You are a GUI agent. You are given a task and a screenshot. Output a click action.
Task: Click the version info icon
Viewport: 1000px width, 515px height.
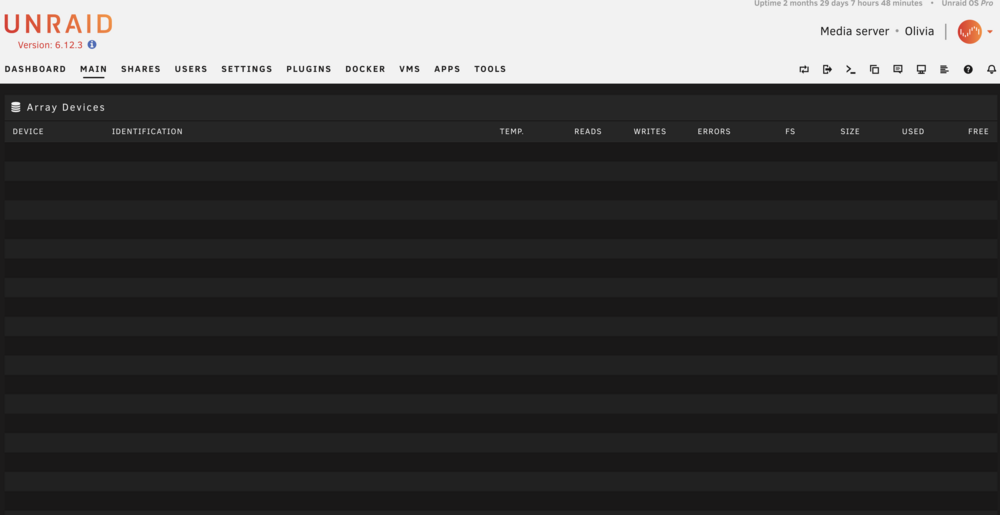click(x=92, y=45)
